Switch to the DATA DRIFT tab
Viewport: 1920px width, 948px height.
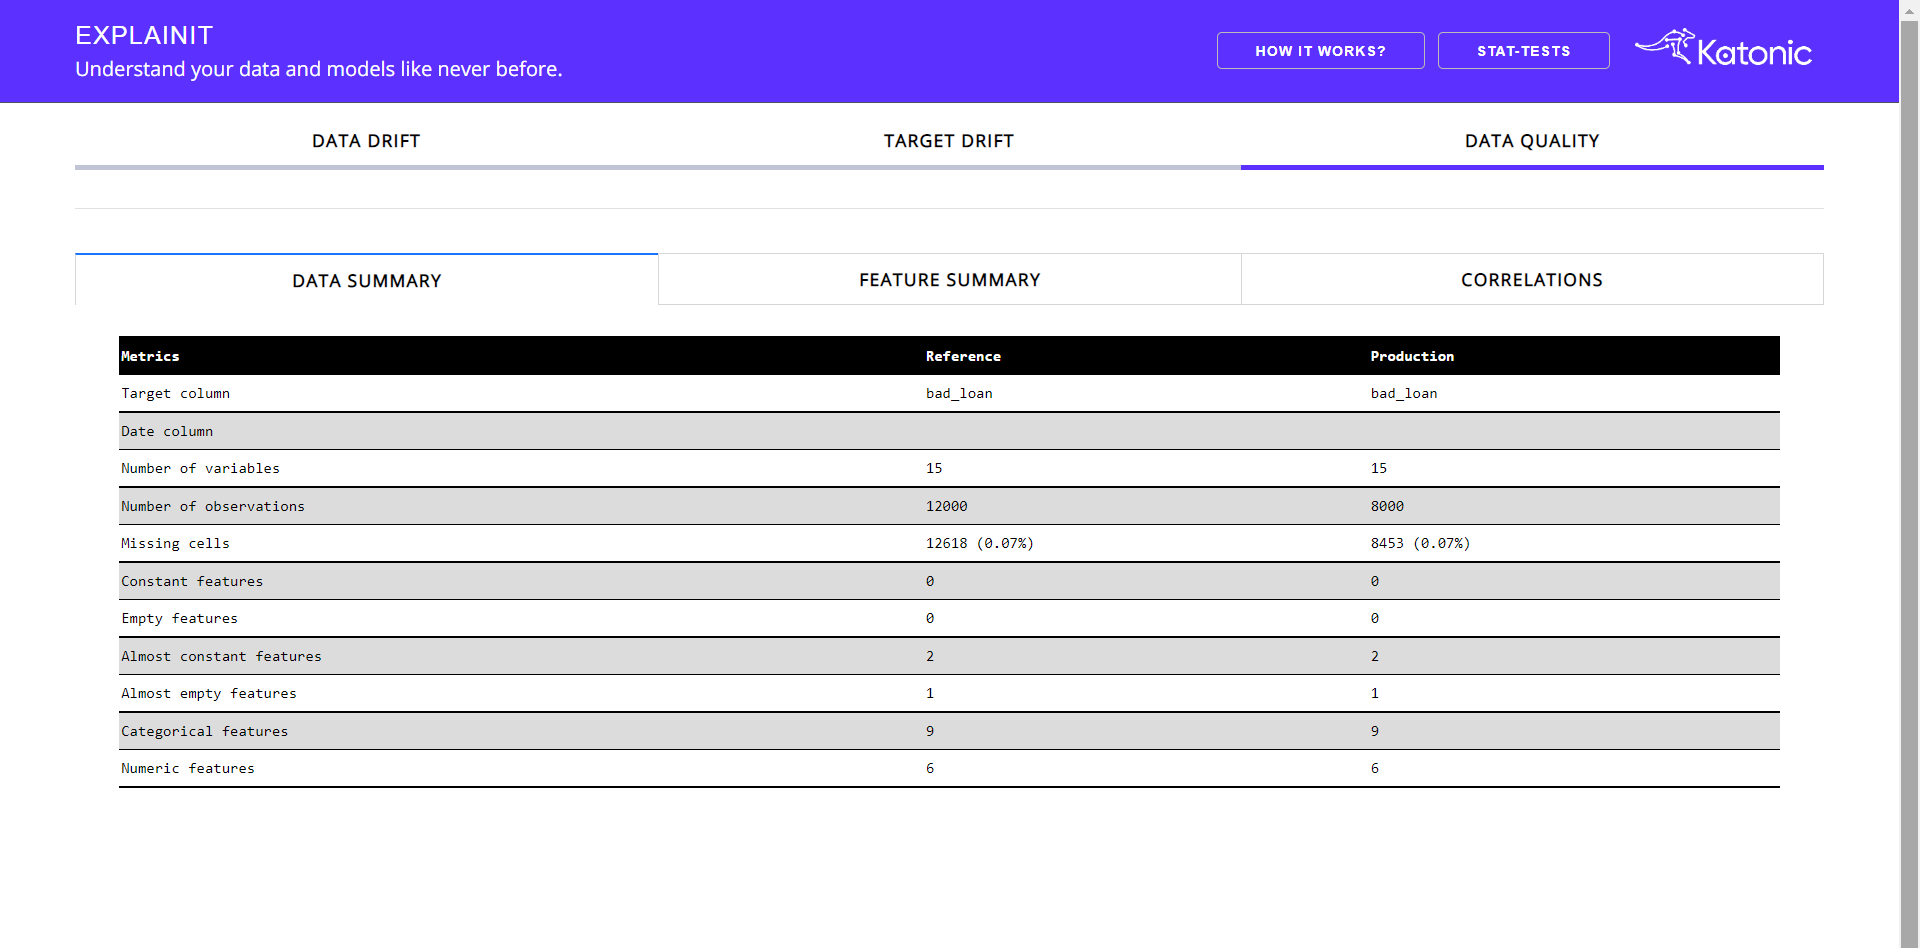pos(366,141)
